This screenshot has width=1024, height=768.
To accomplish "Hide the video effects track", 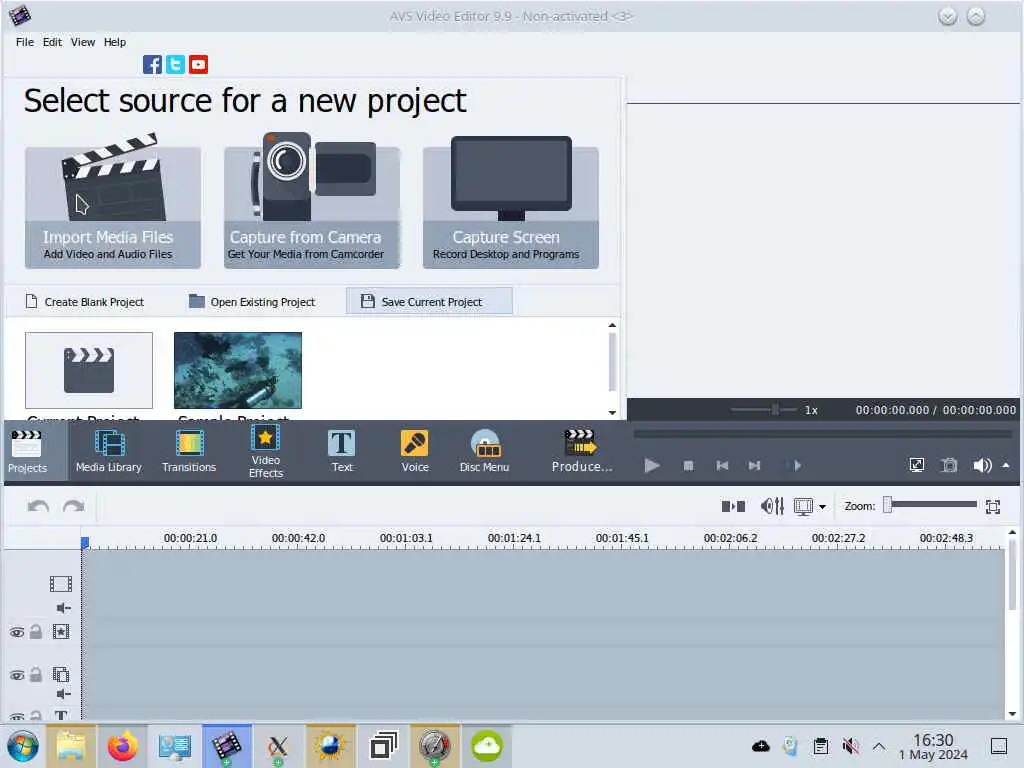I will [17, 632].
